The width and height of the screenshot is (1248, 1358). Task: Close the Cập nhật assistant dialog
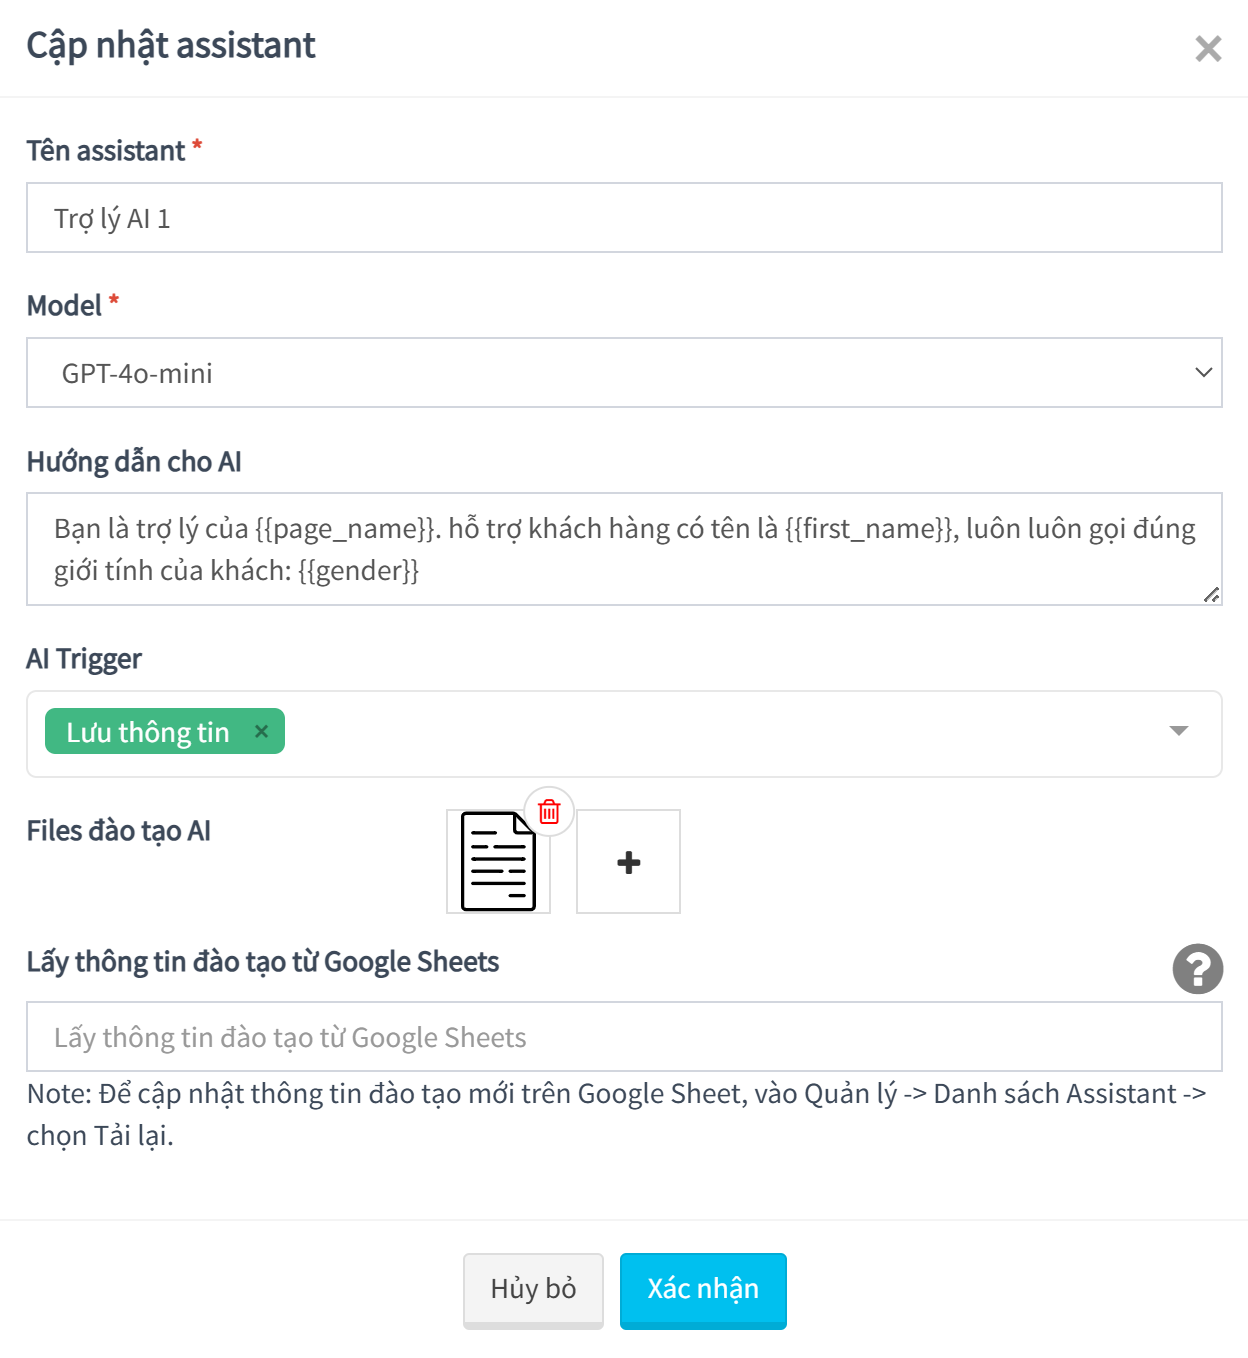click(x=1208, y=48)
